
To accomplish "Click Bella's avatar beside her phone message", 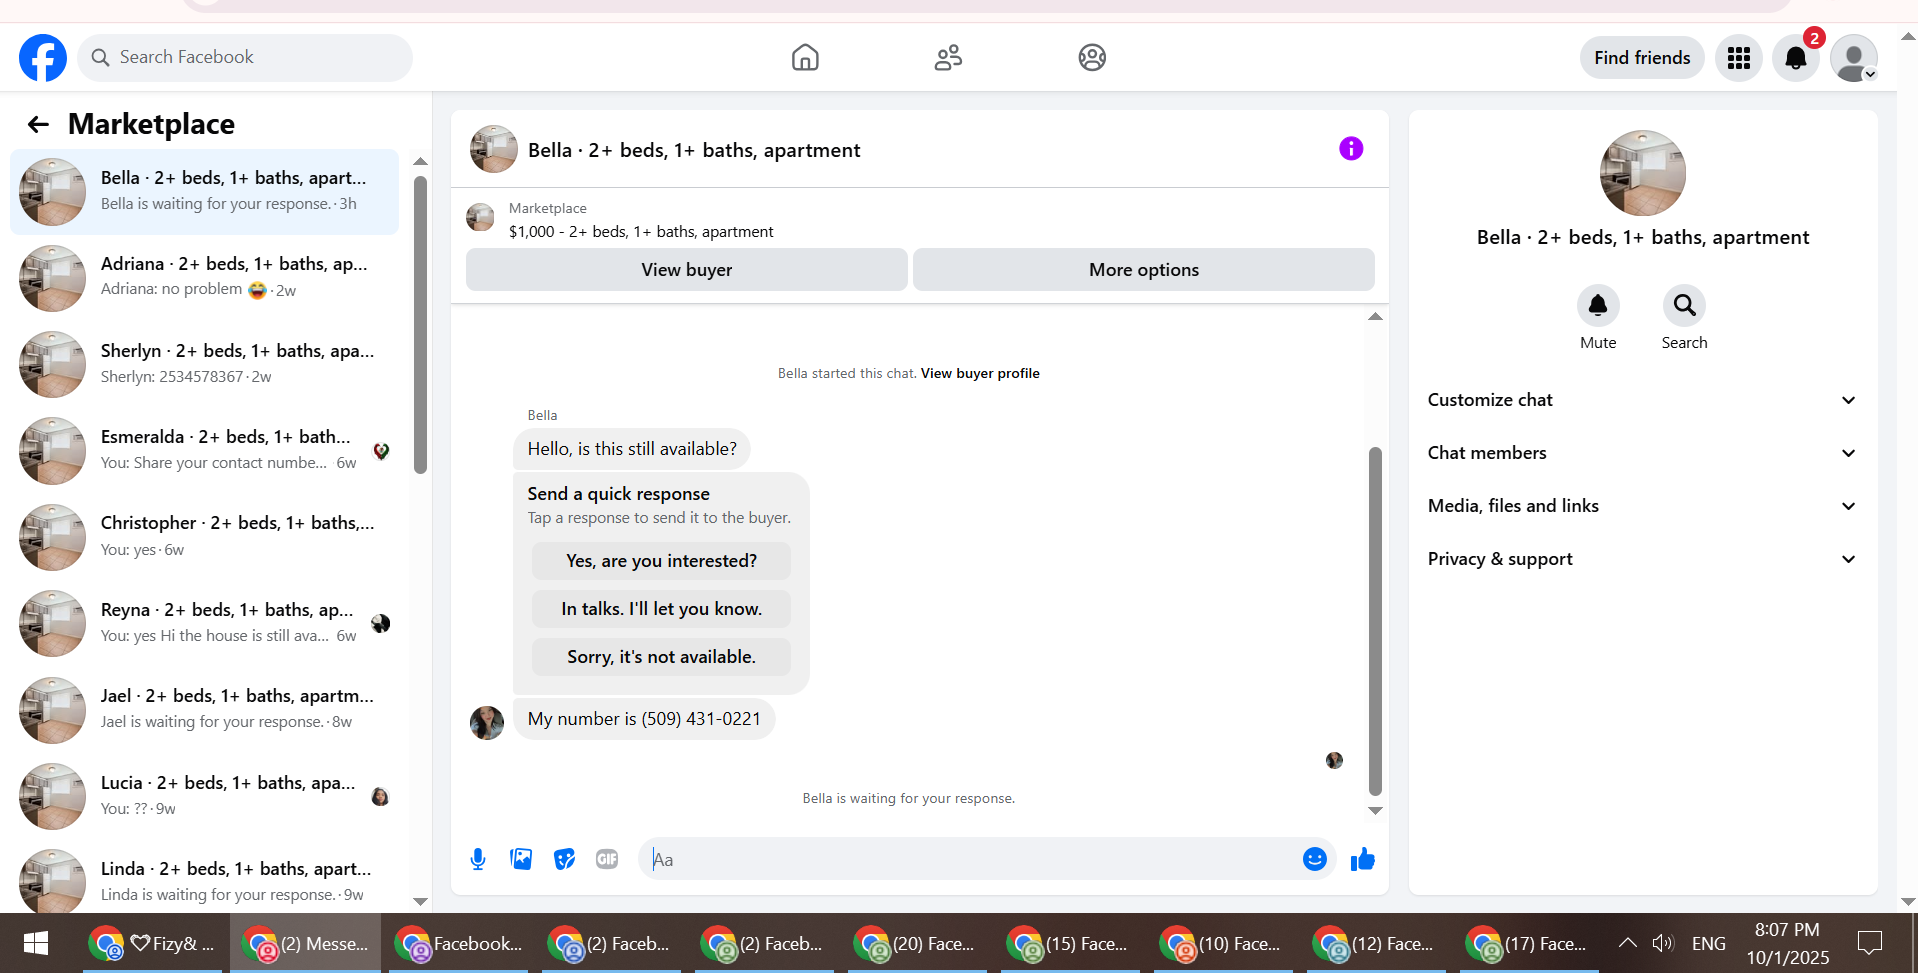I will click(487, 723).
